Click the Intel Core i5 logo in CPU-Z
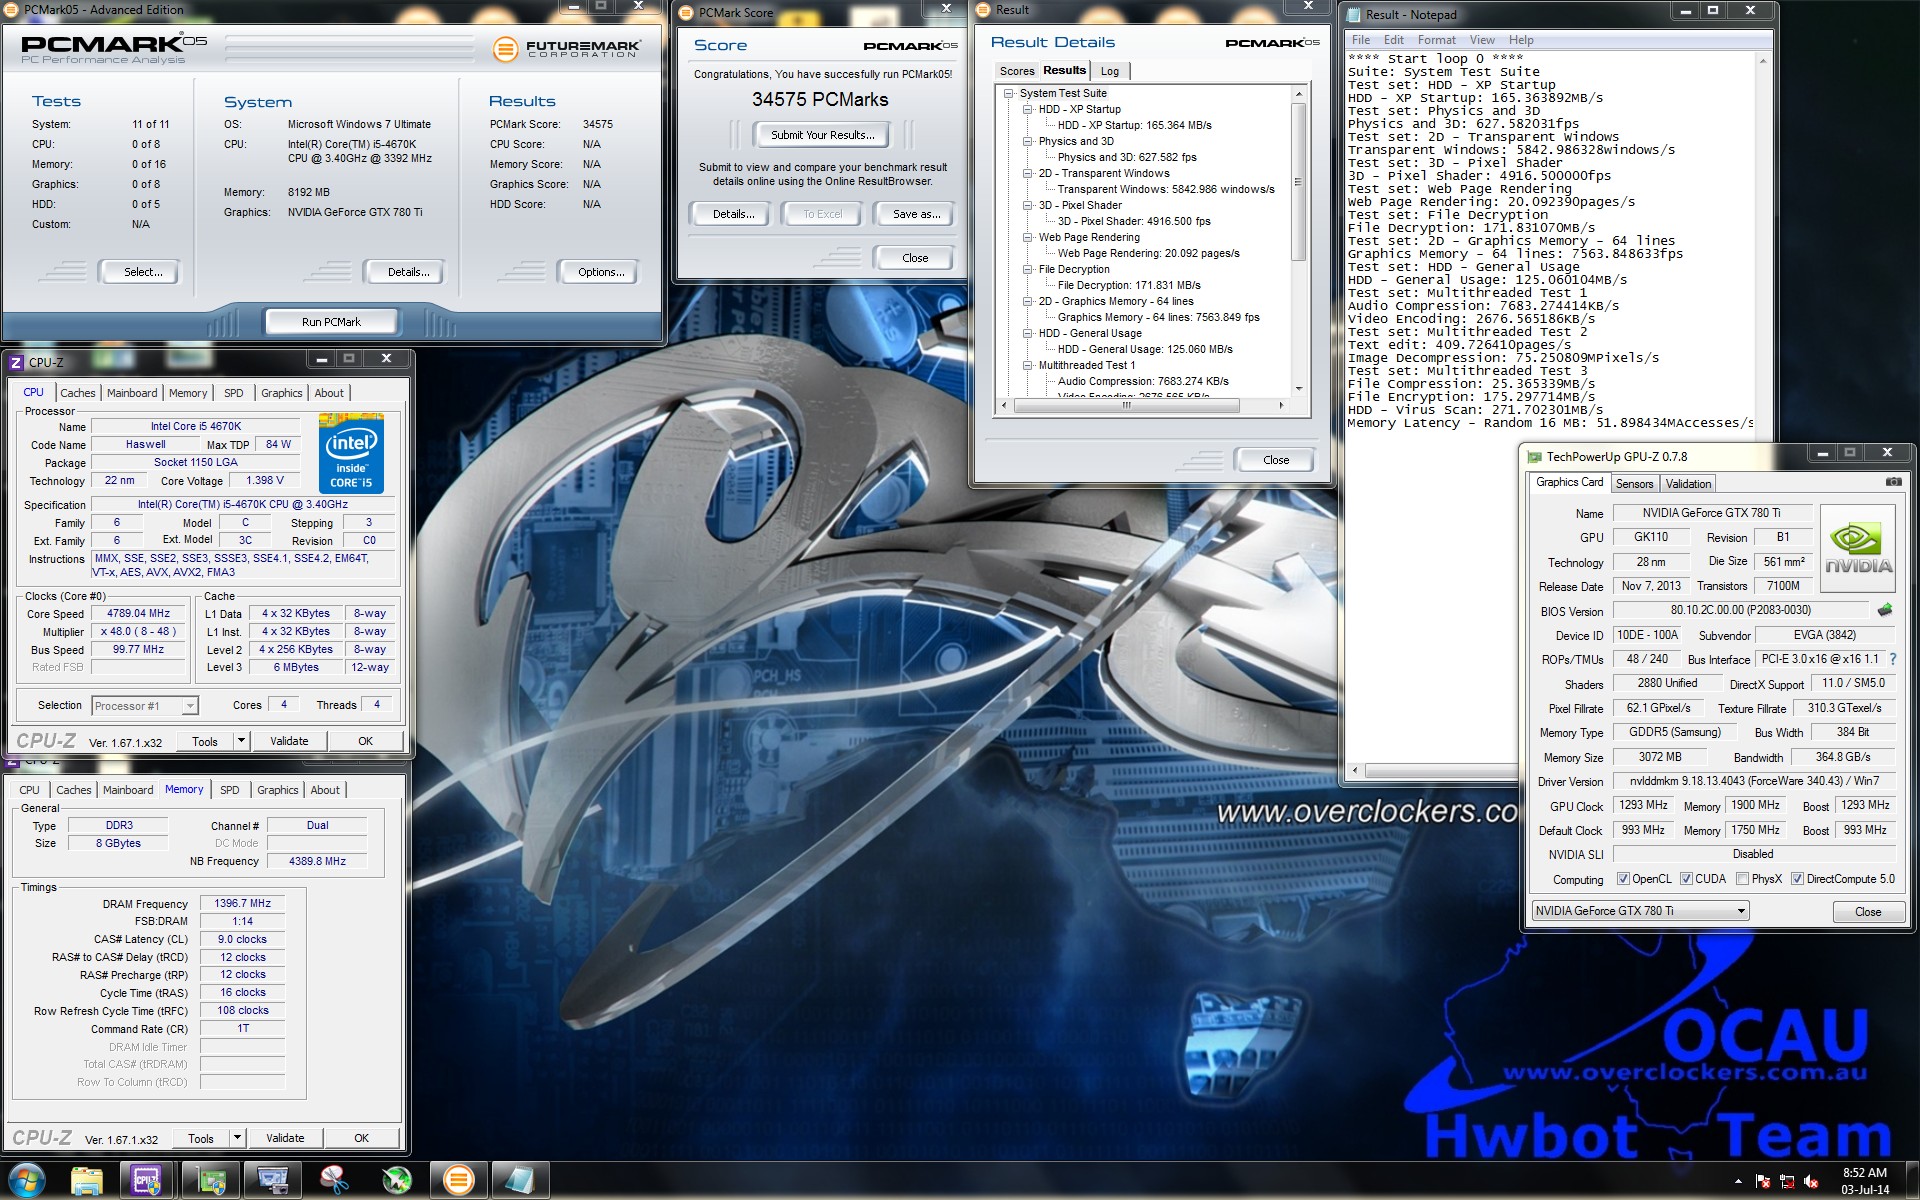The height and width of the screenshot is (1200, 1920). [x=351, y=453]
